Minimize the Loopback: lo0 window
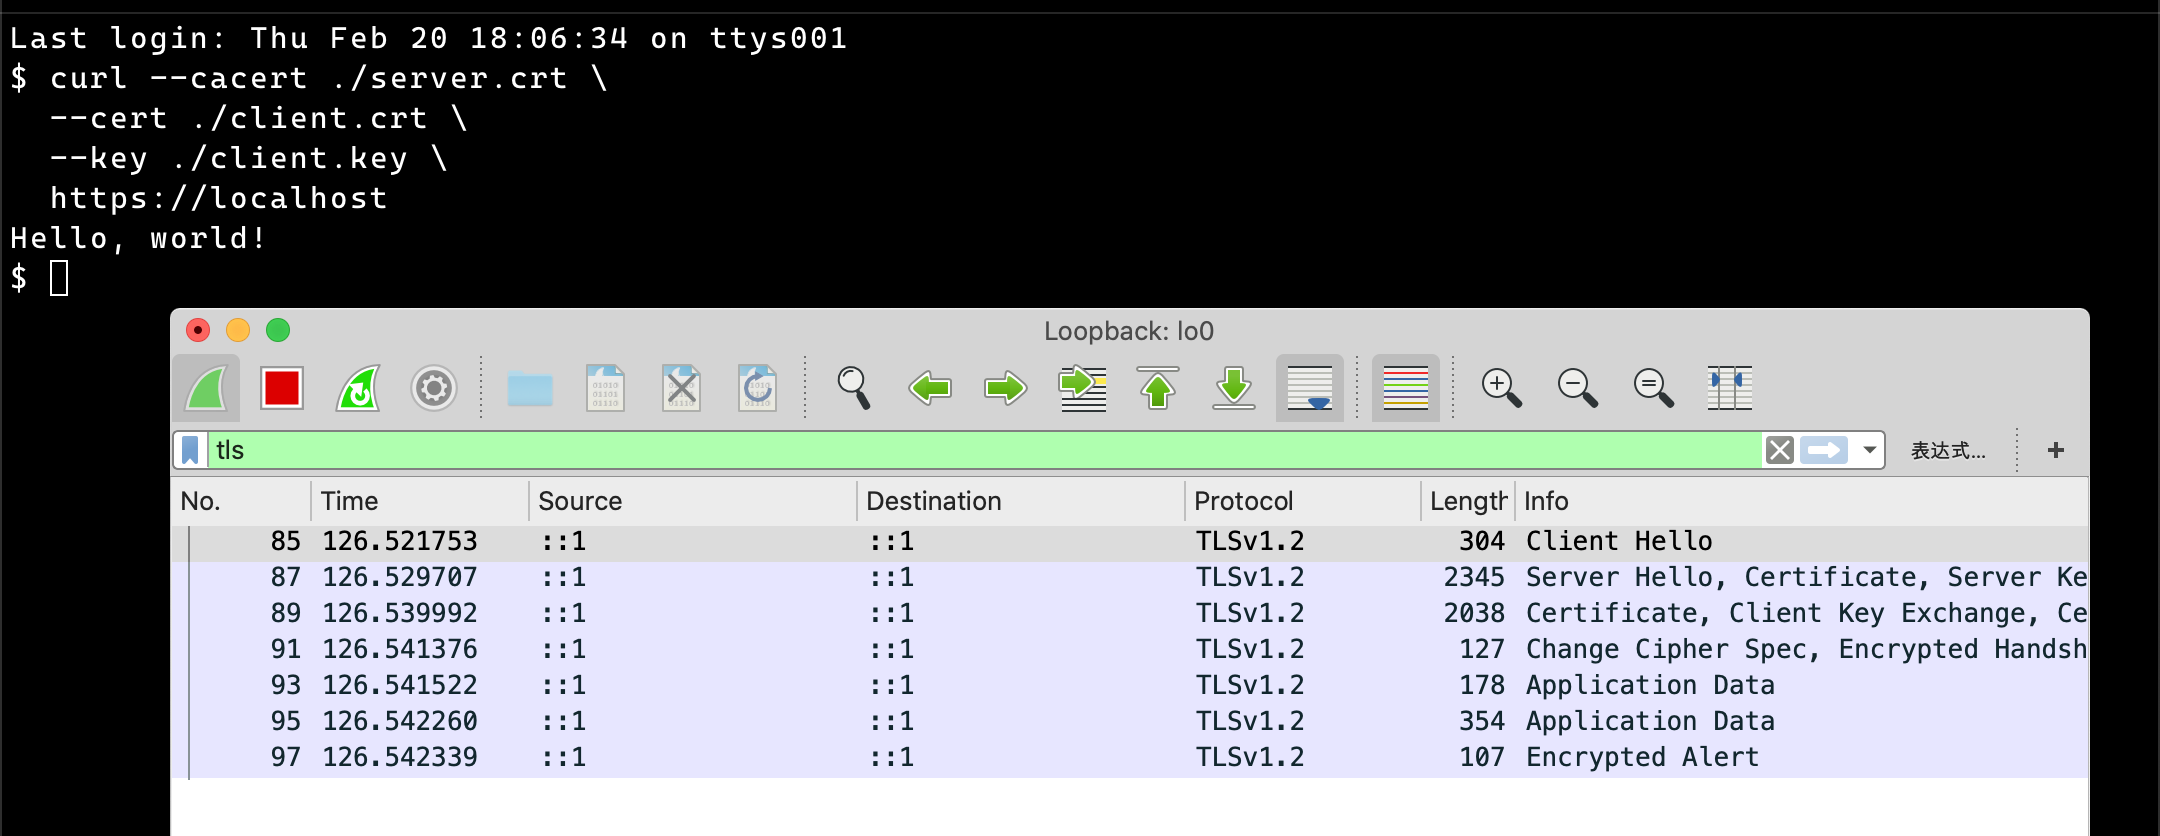The image size is (2160, 836). pos(238,330)
